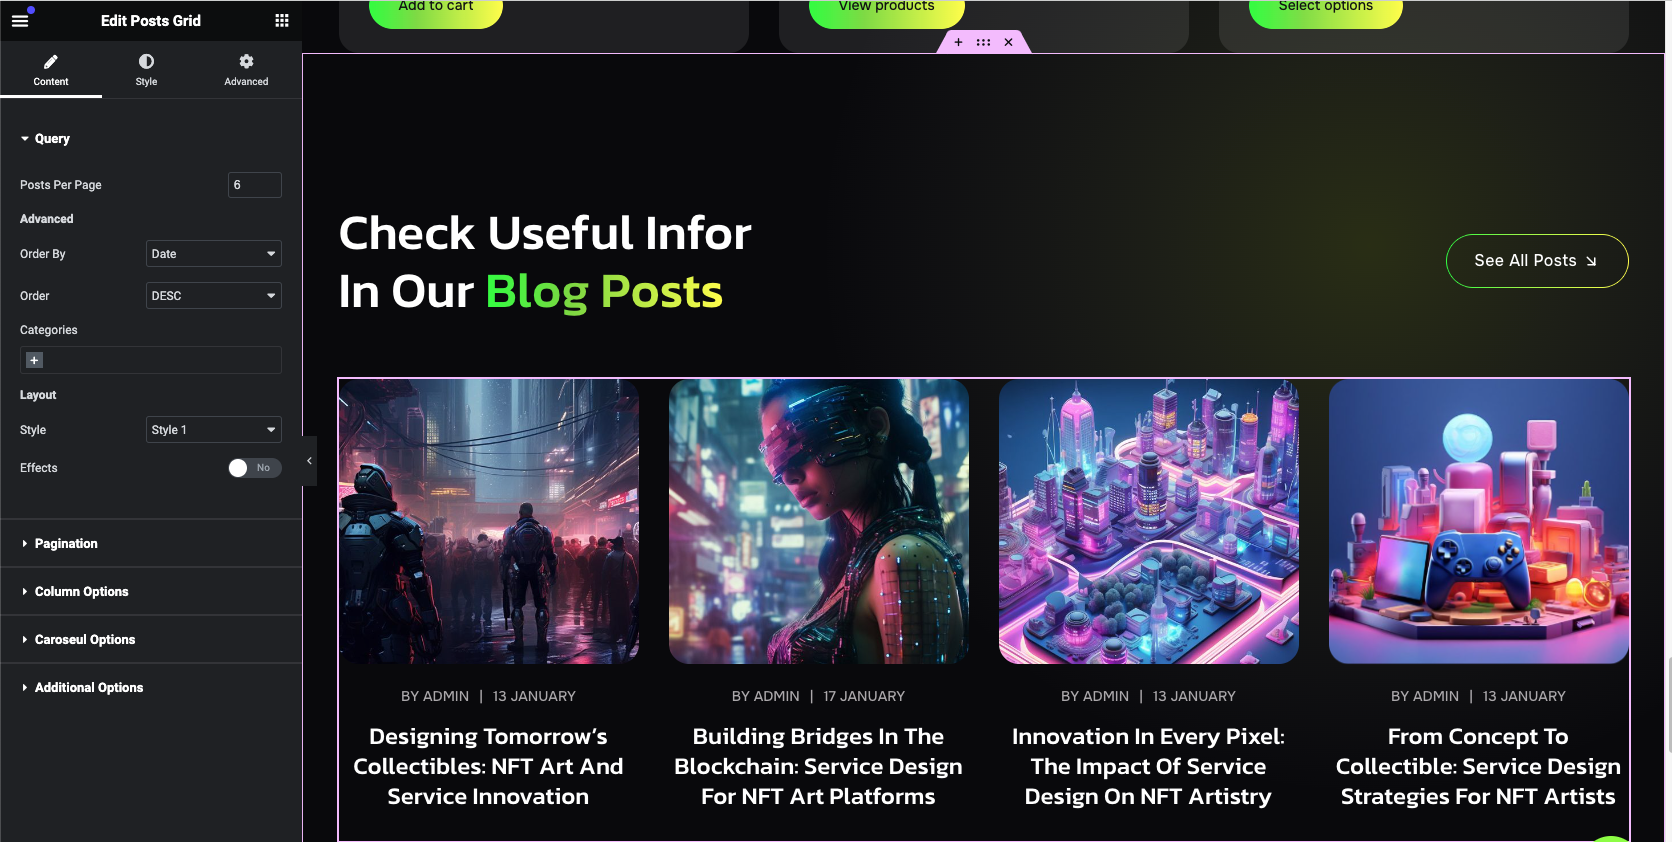Switch to the Style tab
This screenshot has width=1672, height=842.
pyautogui.click(x=146, y=70)
